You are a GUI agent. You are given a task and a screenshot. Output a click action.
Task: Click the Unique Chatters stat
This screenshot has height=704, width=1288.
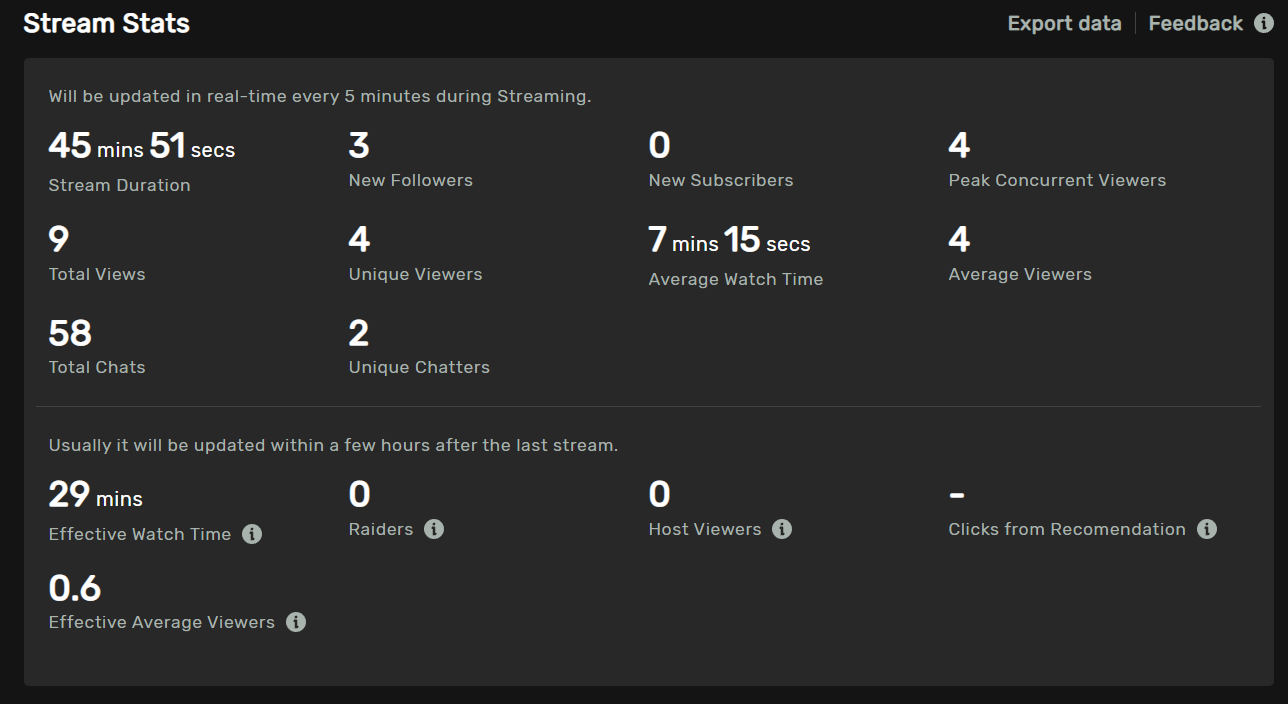(356, 333)
